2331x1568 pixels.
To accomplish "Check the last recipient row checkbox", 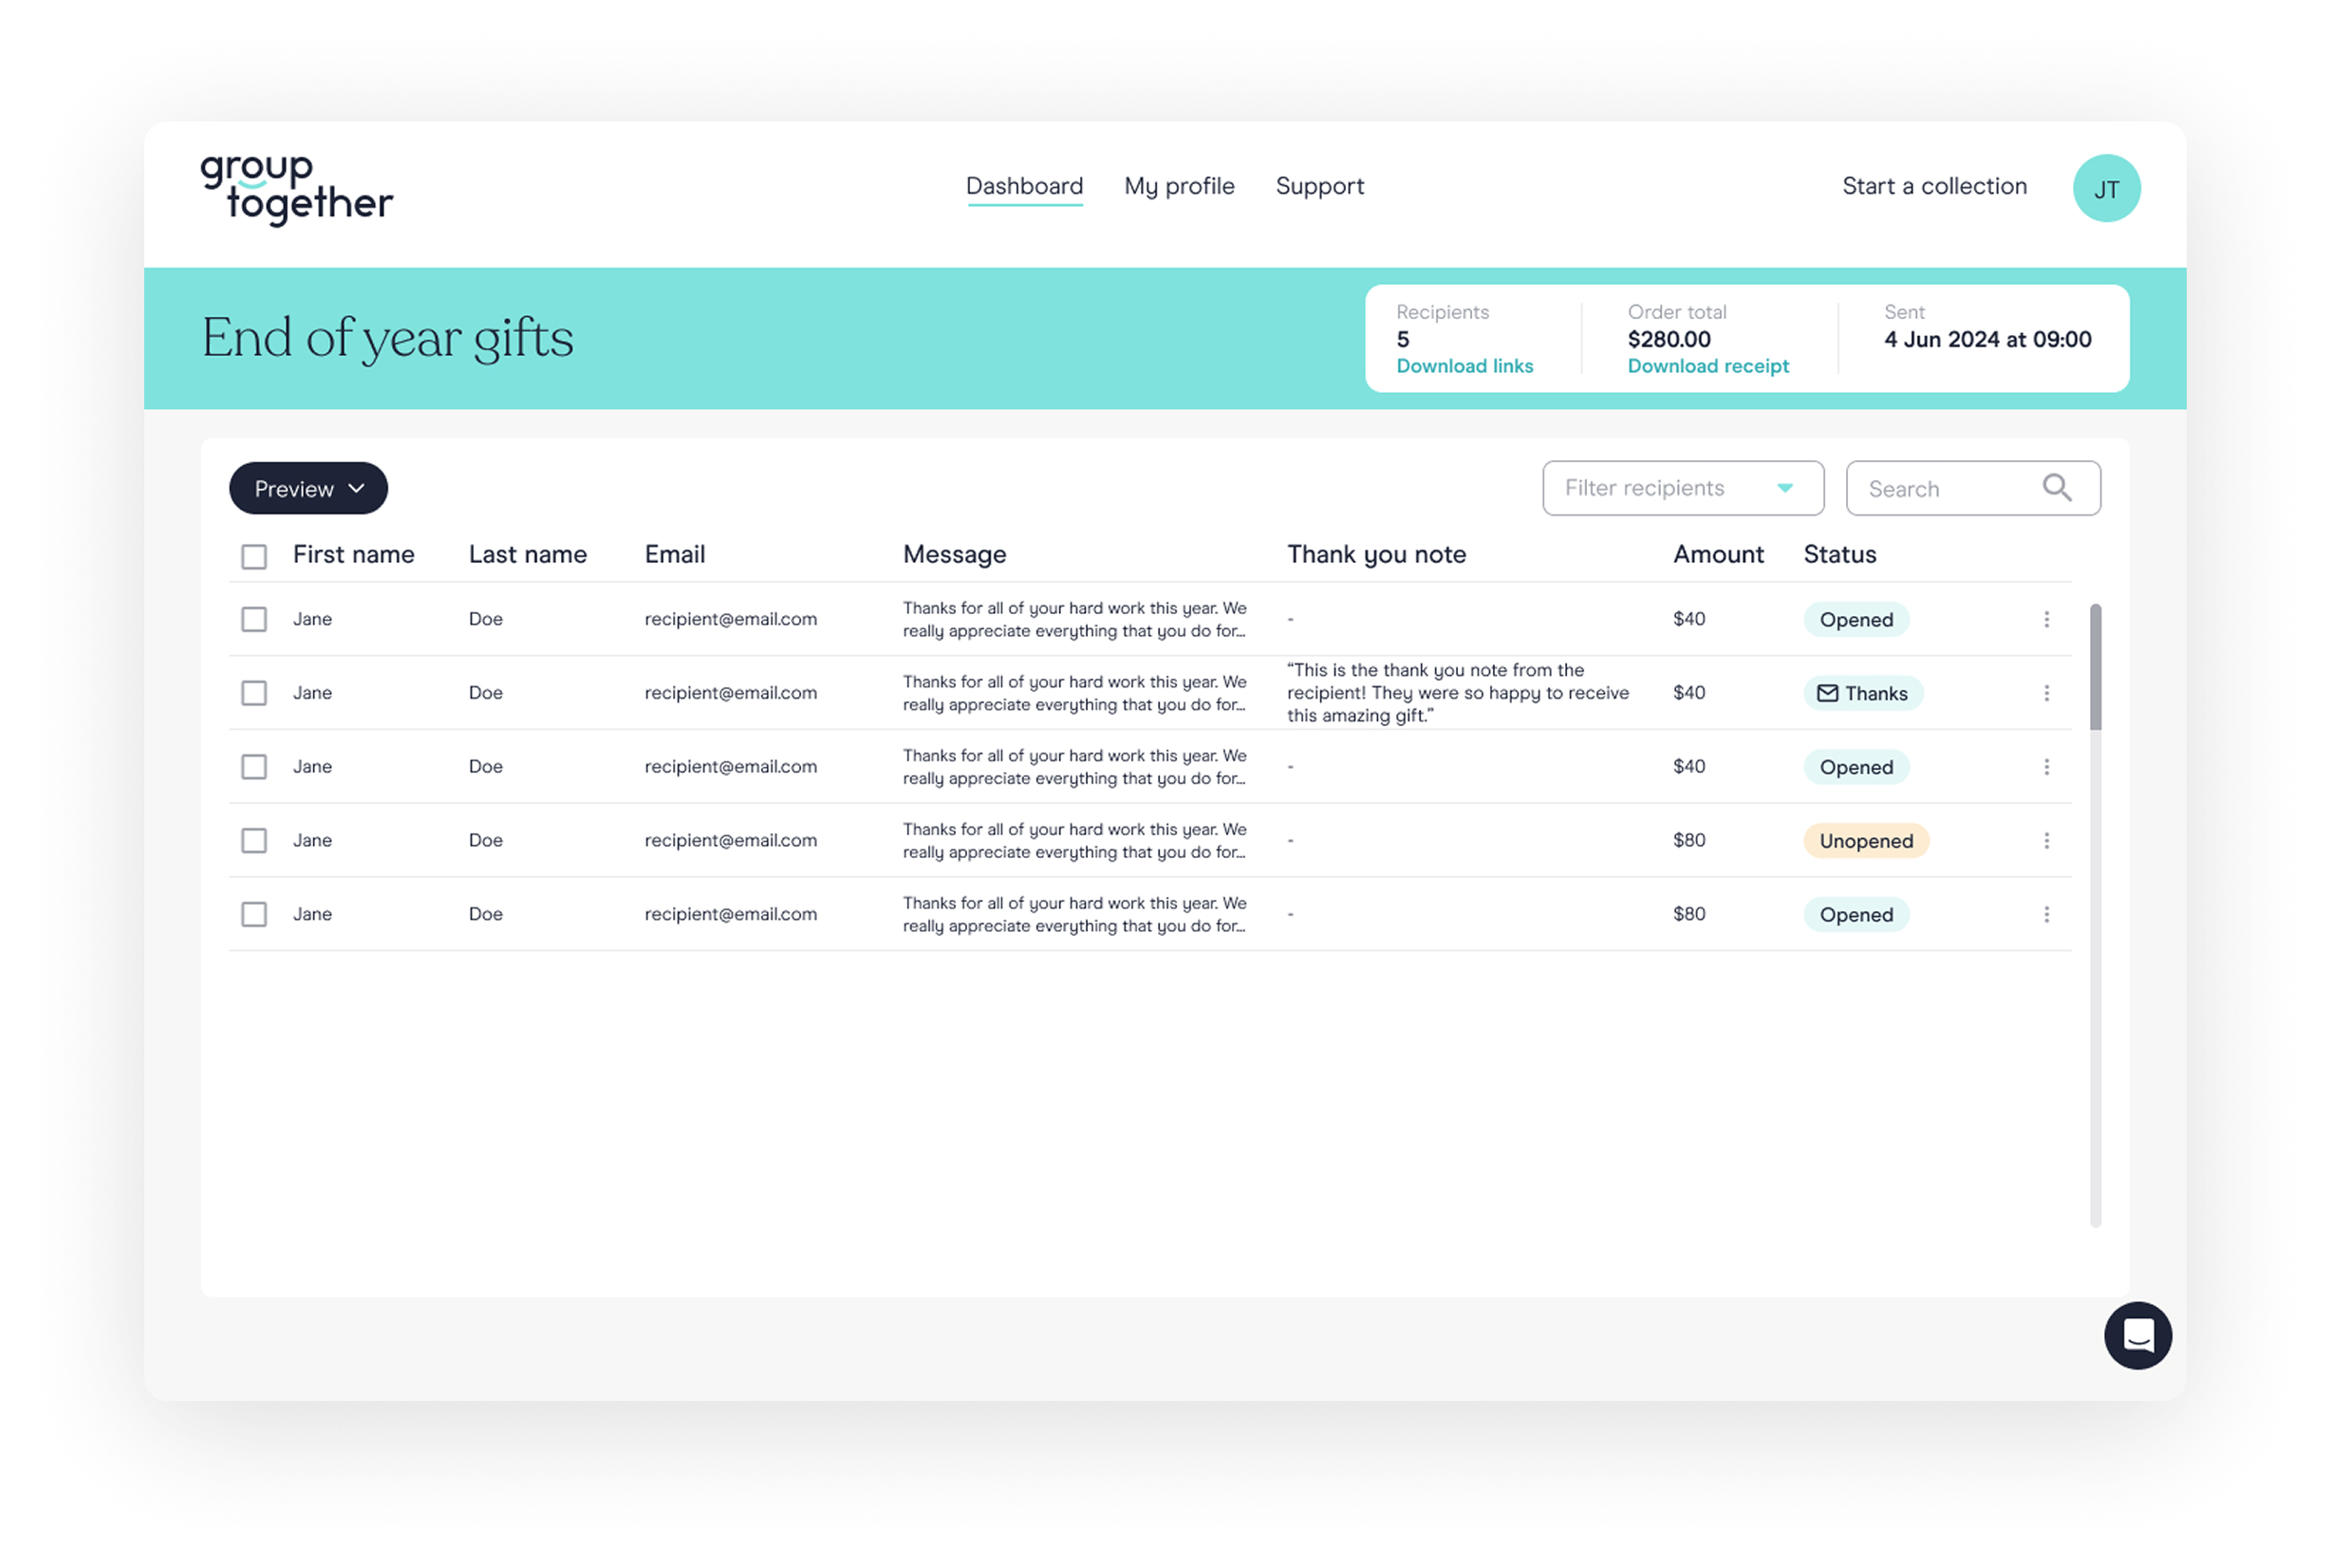I will point(254,914).
